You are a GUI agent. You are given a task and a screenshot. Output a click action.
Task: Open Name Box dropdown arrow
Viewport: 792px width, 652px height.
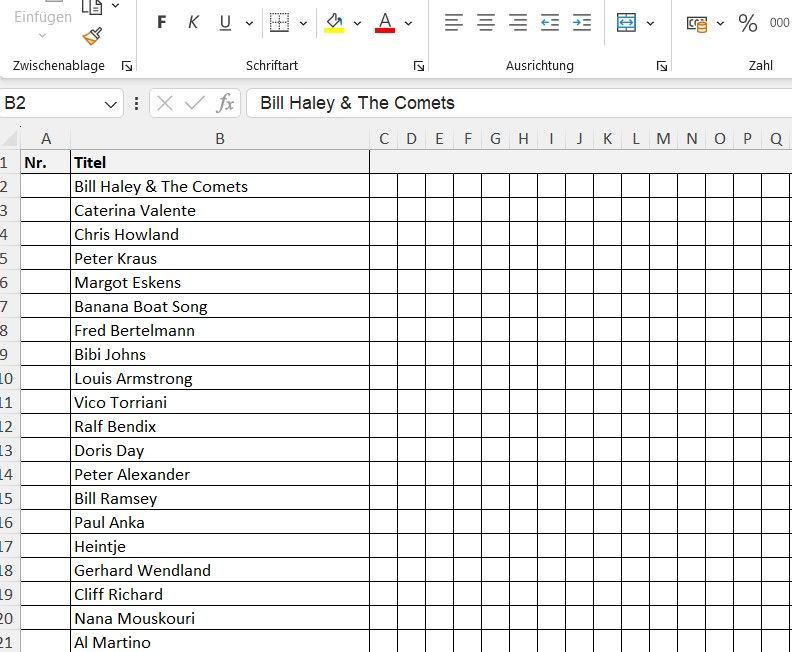pos(111,105)
